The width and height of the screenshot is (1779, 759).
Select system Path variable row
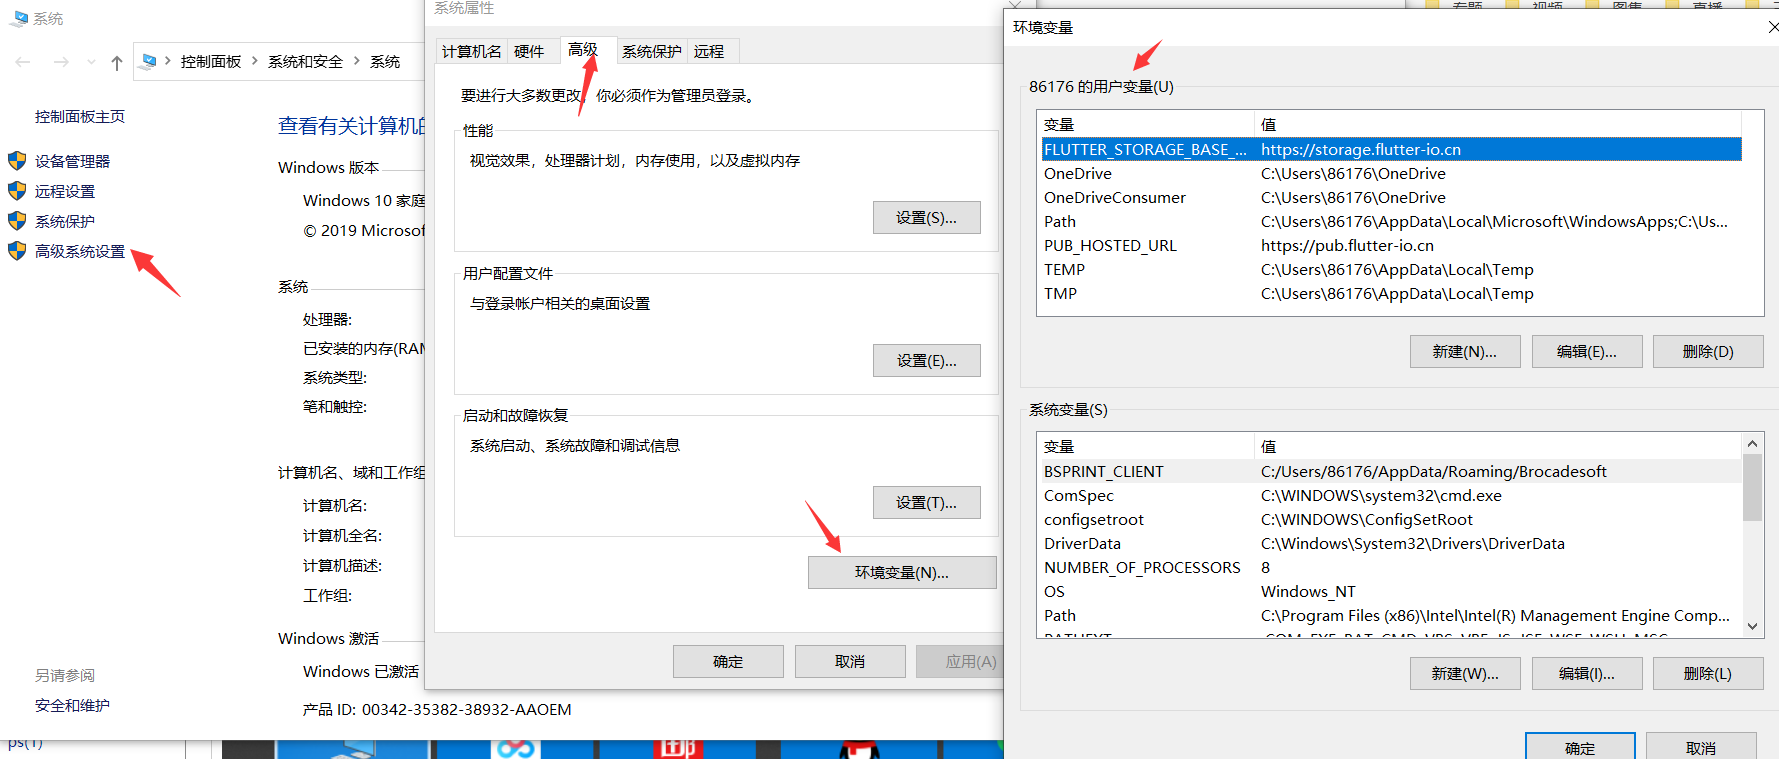[1391, 615]
